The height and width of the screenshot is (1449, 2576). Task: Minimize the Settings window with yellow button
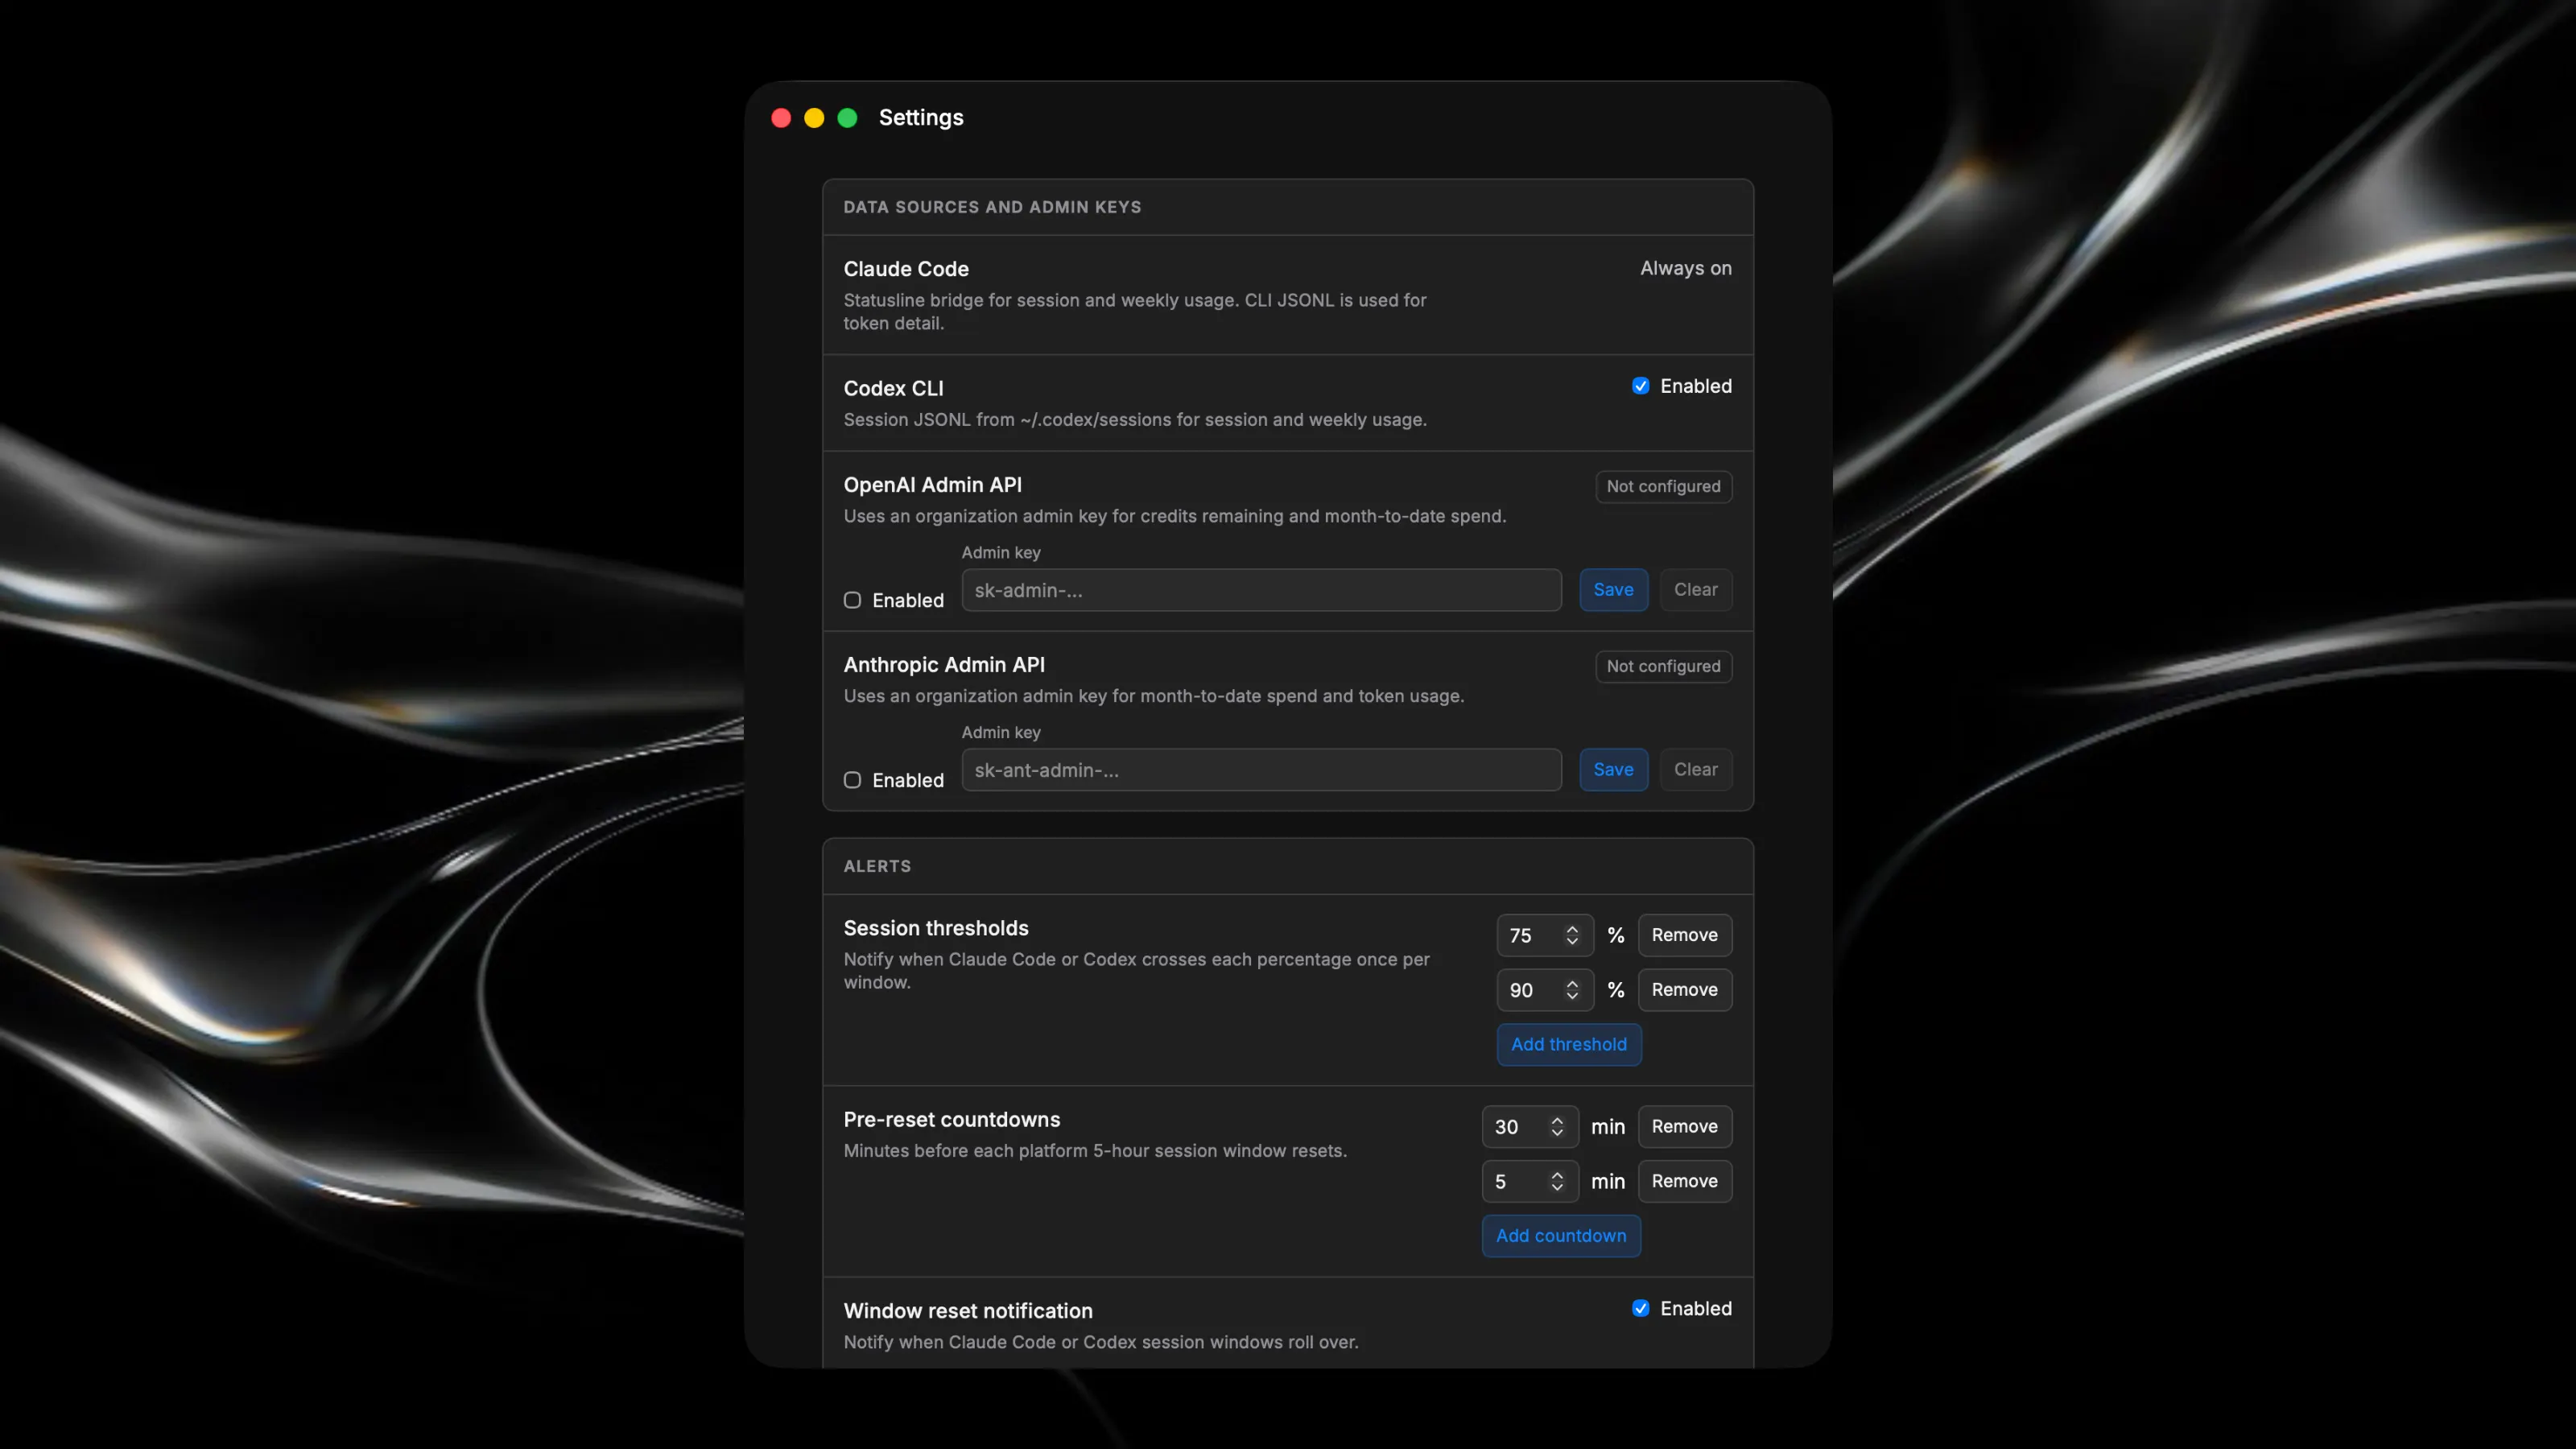[814, 118]
